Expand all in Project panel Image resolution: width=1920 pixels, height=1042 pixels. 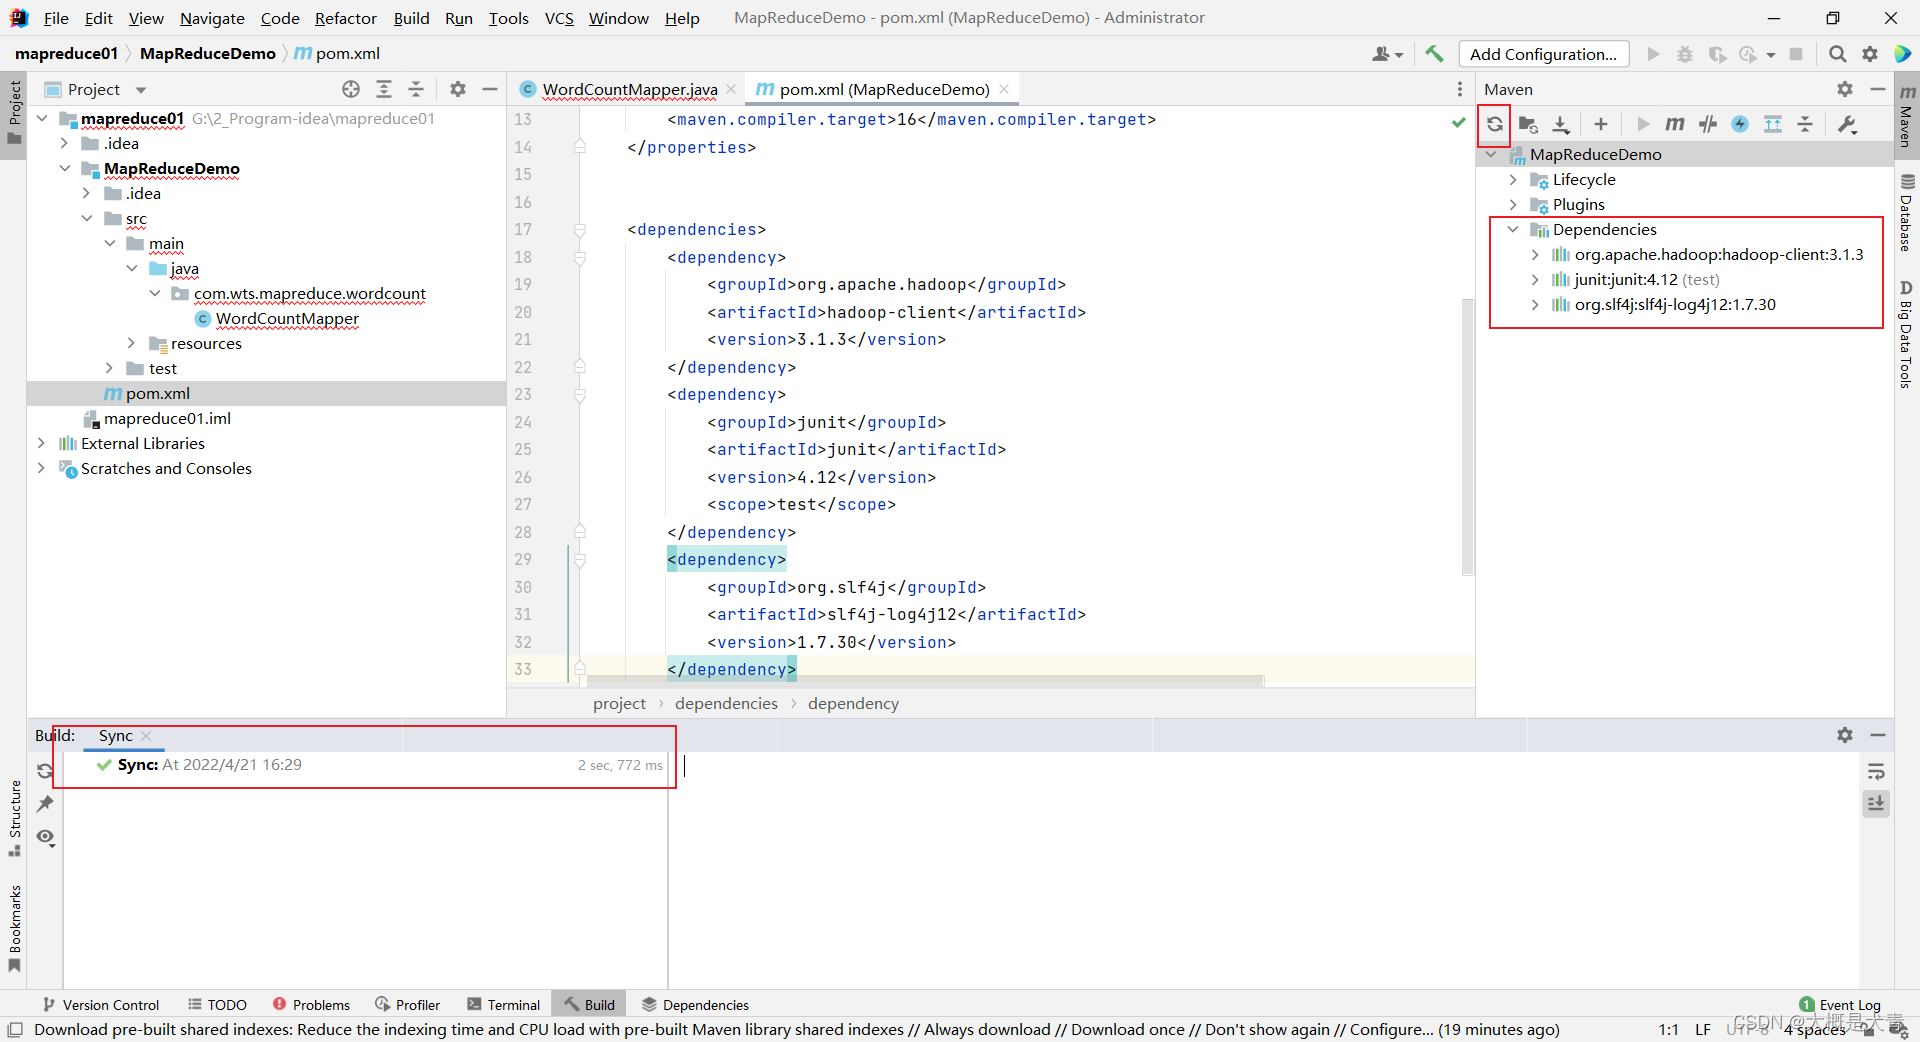tap(384, 89)
